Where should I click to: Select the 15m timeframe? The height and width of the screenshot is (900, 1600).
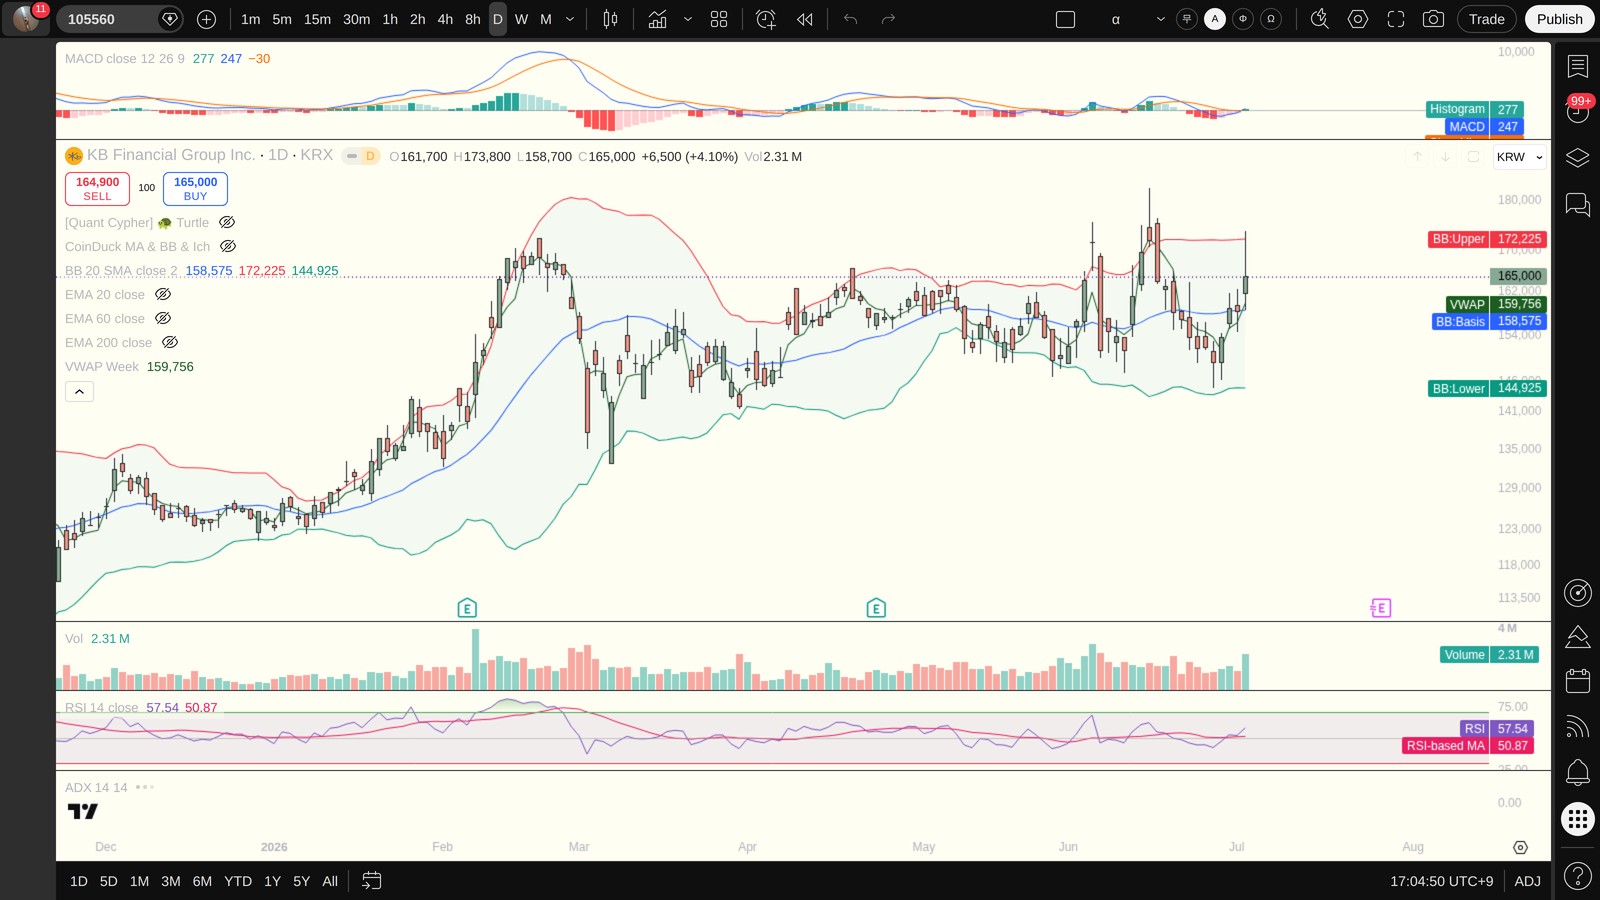coord(317,19)
